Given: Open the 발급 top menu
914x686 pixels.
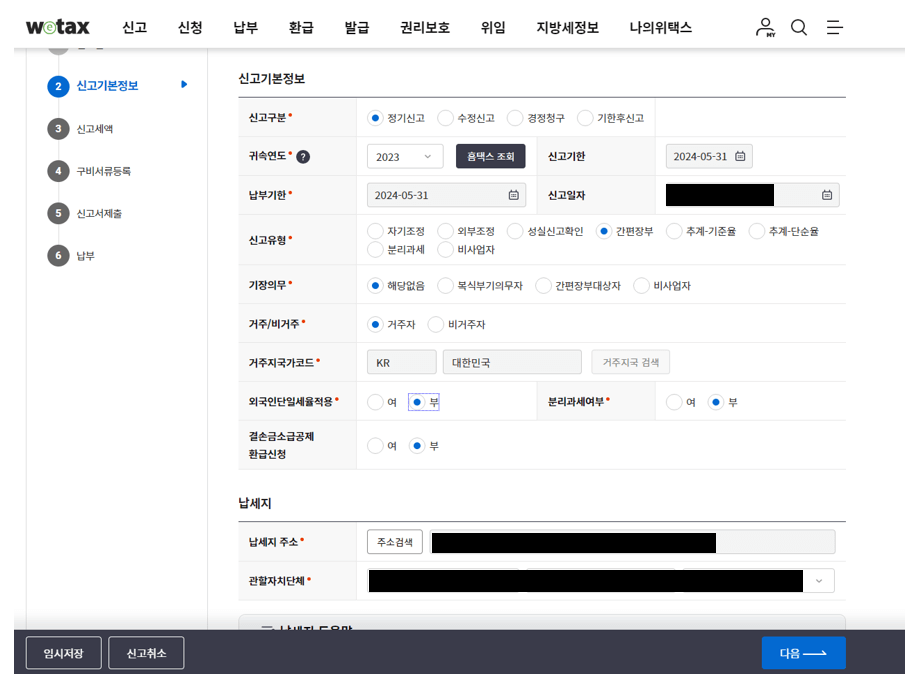Looking at the screenshot, I should pyautogui.click(x=357, y=27).
